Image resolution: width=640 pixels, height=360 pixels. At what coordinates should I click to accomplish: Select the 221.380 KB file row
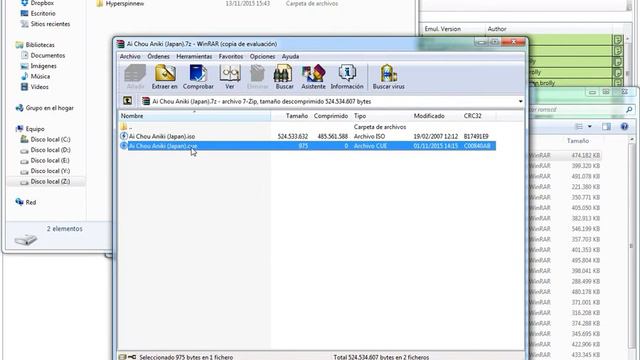point(566,187)
